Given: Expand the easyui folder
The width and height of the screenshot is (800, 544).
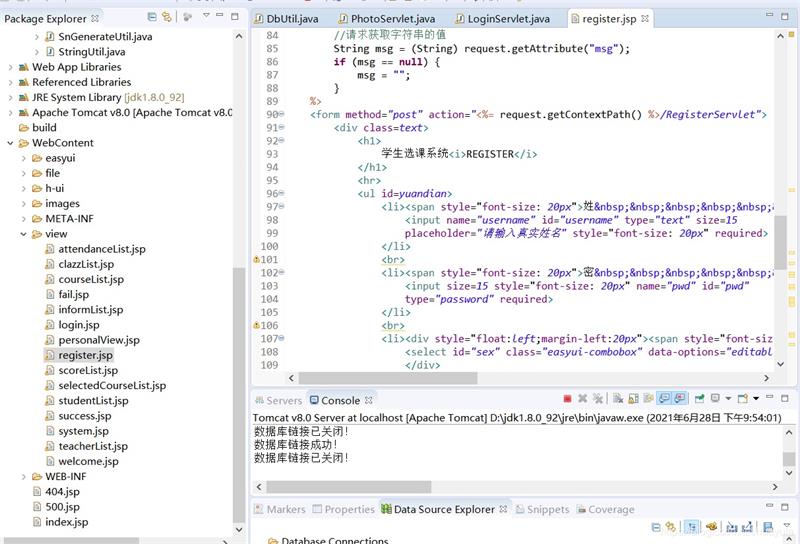Looking at the screenshot, I should [23, 158].
